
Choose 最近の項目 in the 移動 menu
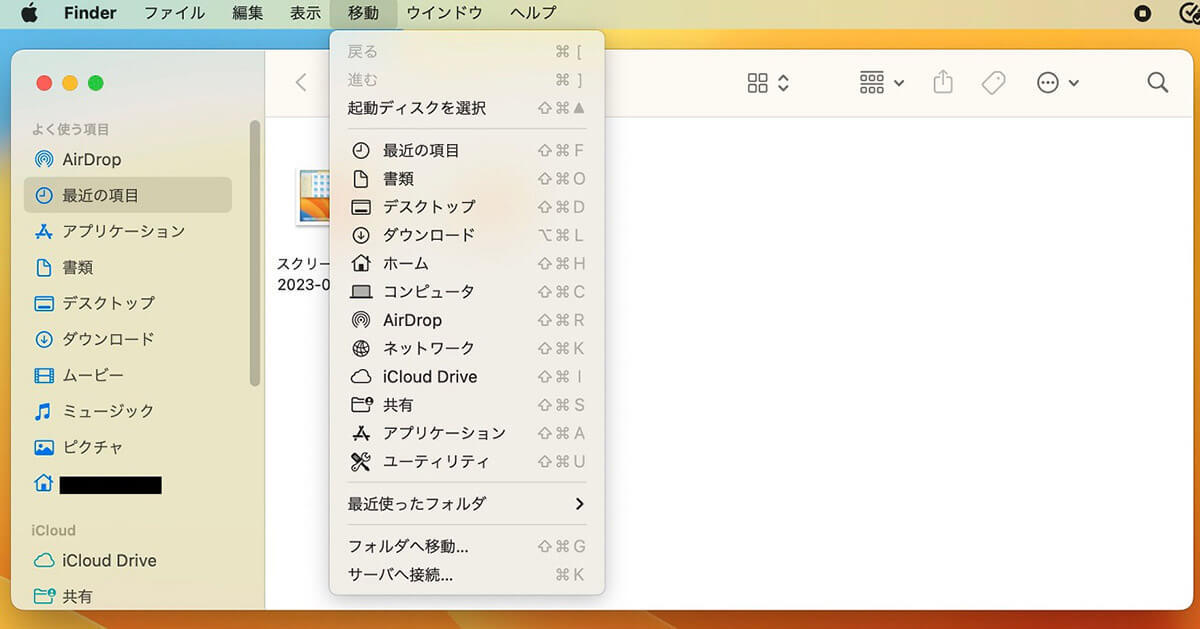click(x=466, y=151)
